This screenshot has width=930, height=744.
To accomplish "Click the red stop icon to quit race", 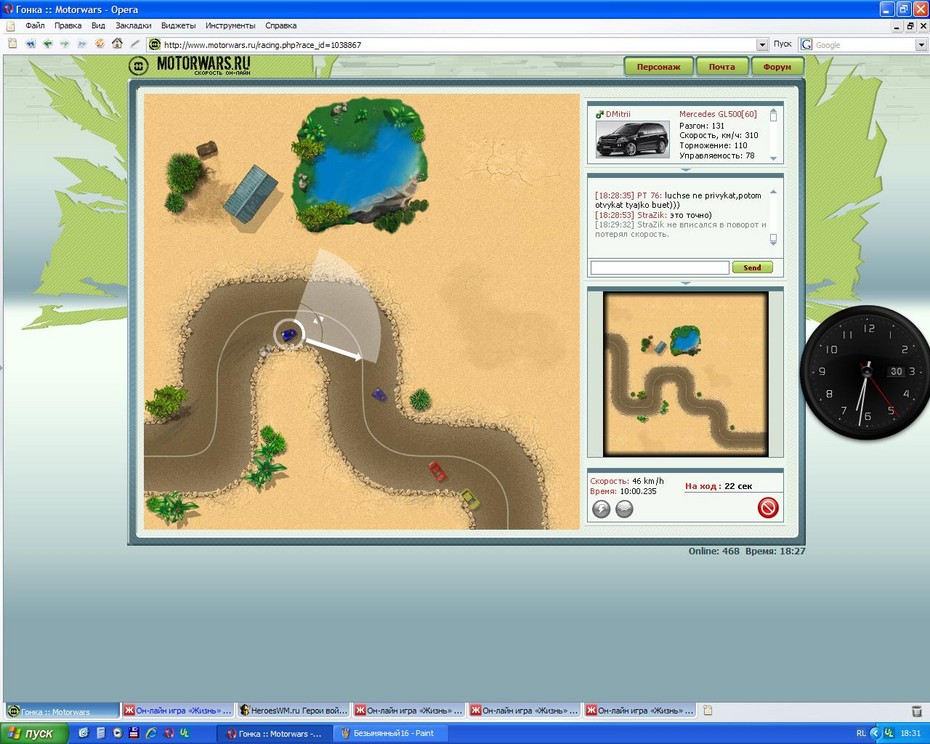I will (767, 508).
